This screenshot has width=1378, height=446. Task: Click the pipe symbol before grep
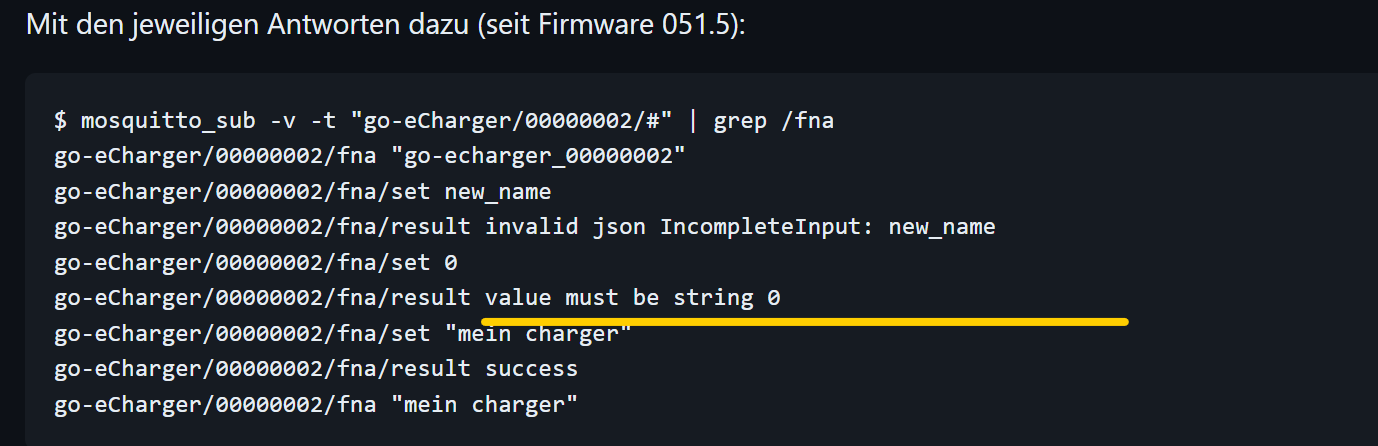click(691, 122)
